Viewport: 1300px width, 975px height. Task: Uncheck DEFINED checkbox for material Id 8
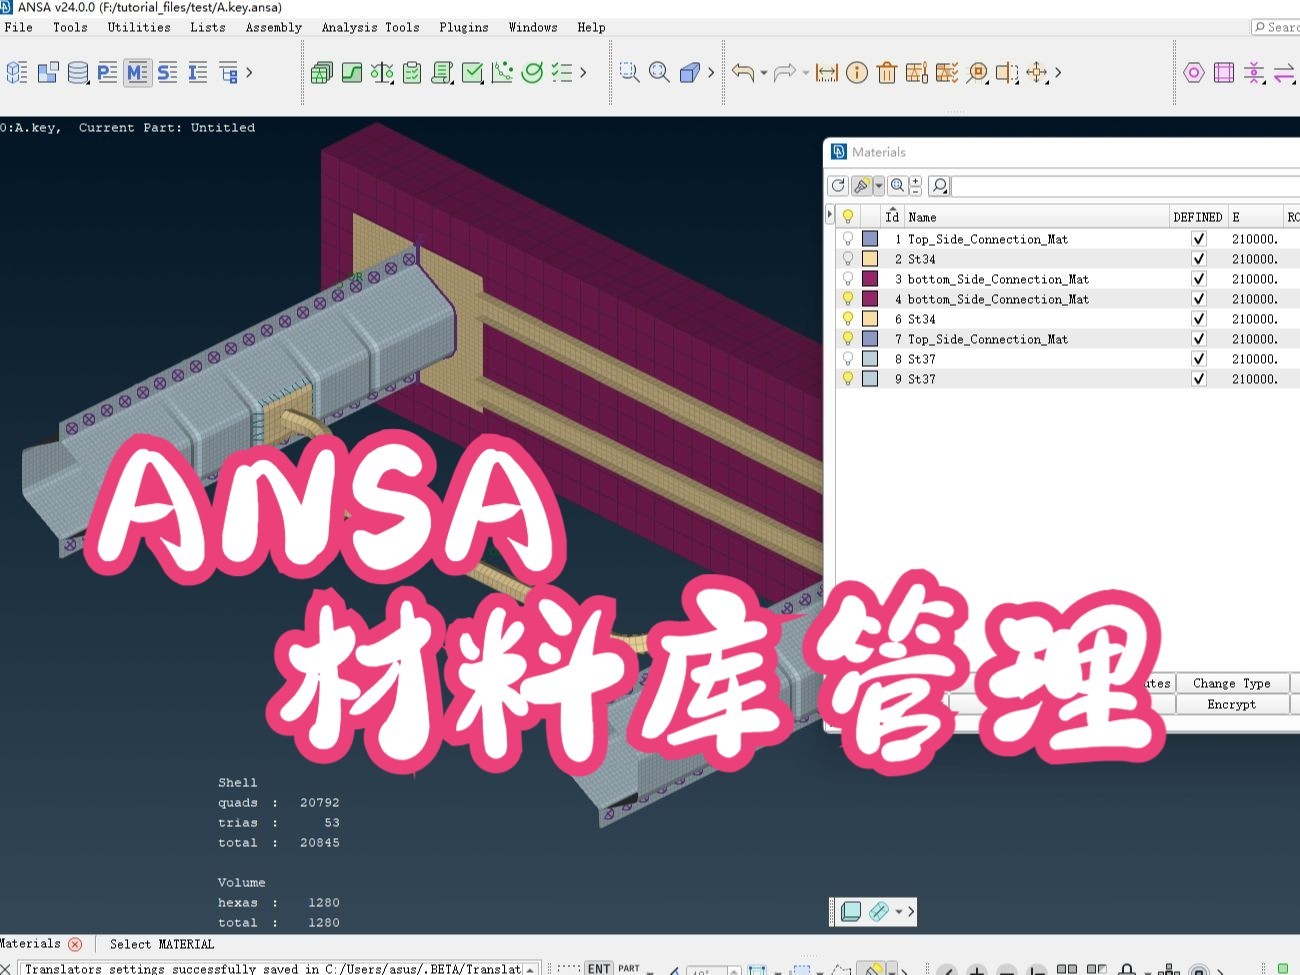pos(1198,359)
